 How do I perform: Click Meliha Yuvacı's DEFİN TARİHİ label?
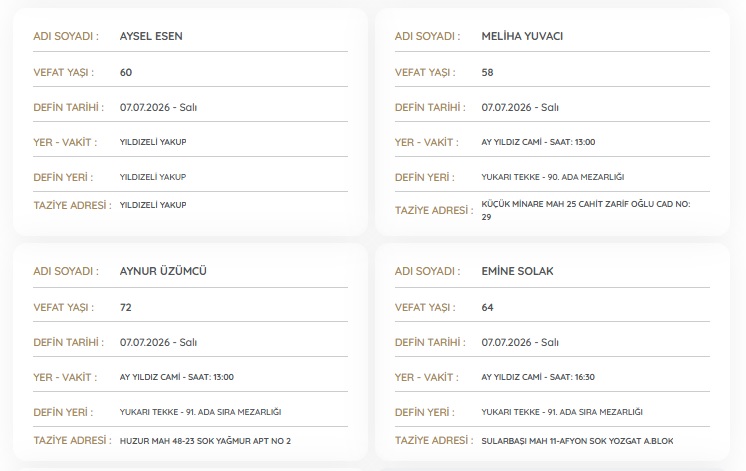(430, 108)
